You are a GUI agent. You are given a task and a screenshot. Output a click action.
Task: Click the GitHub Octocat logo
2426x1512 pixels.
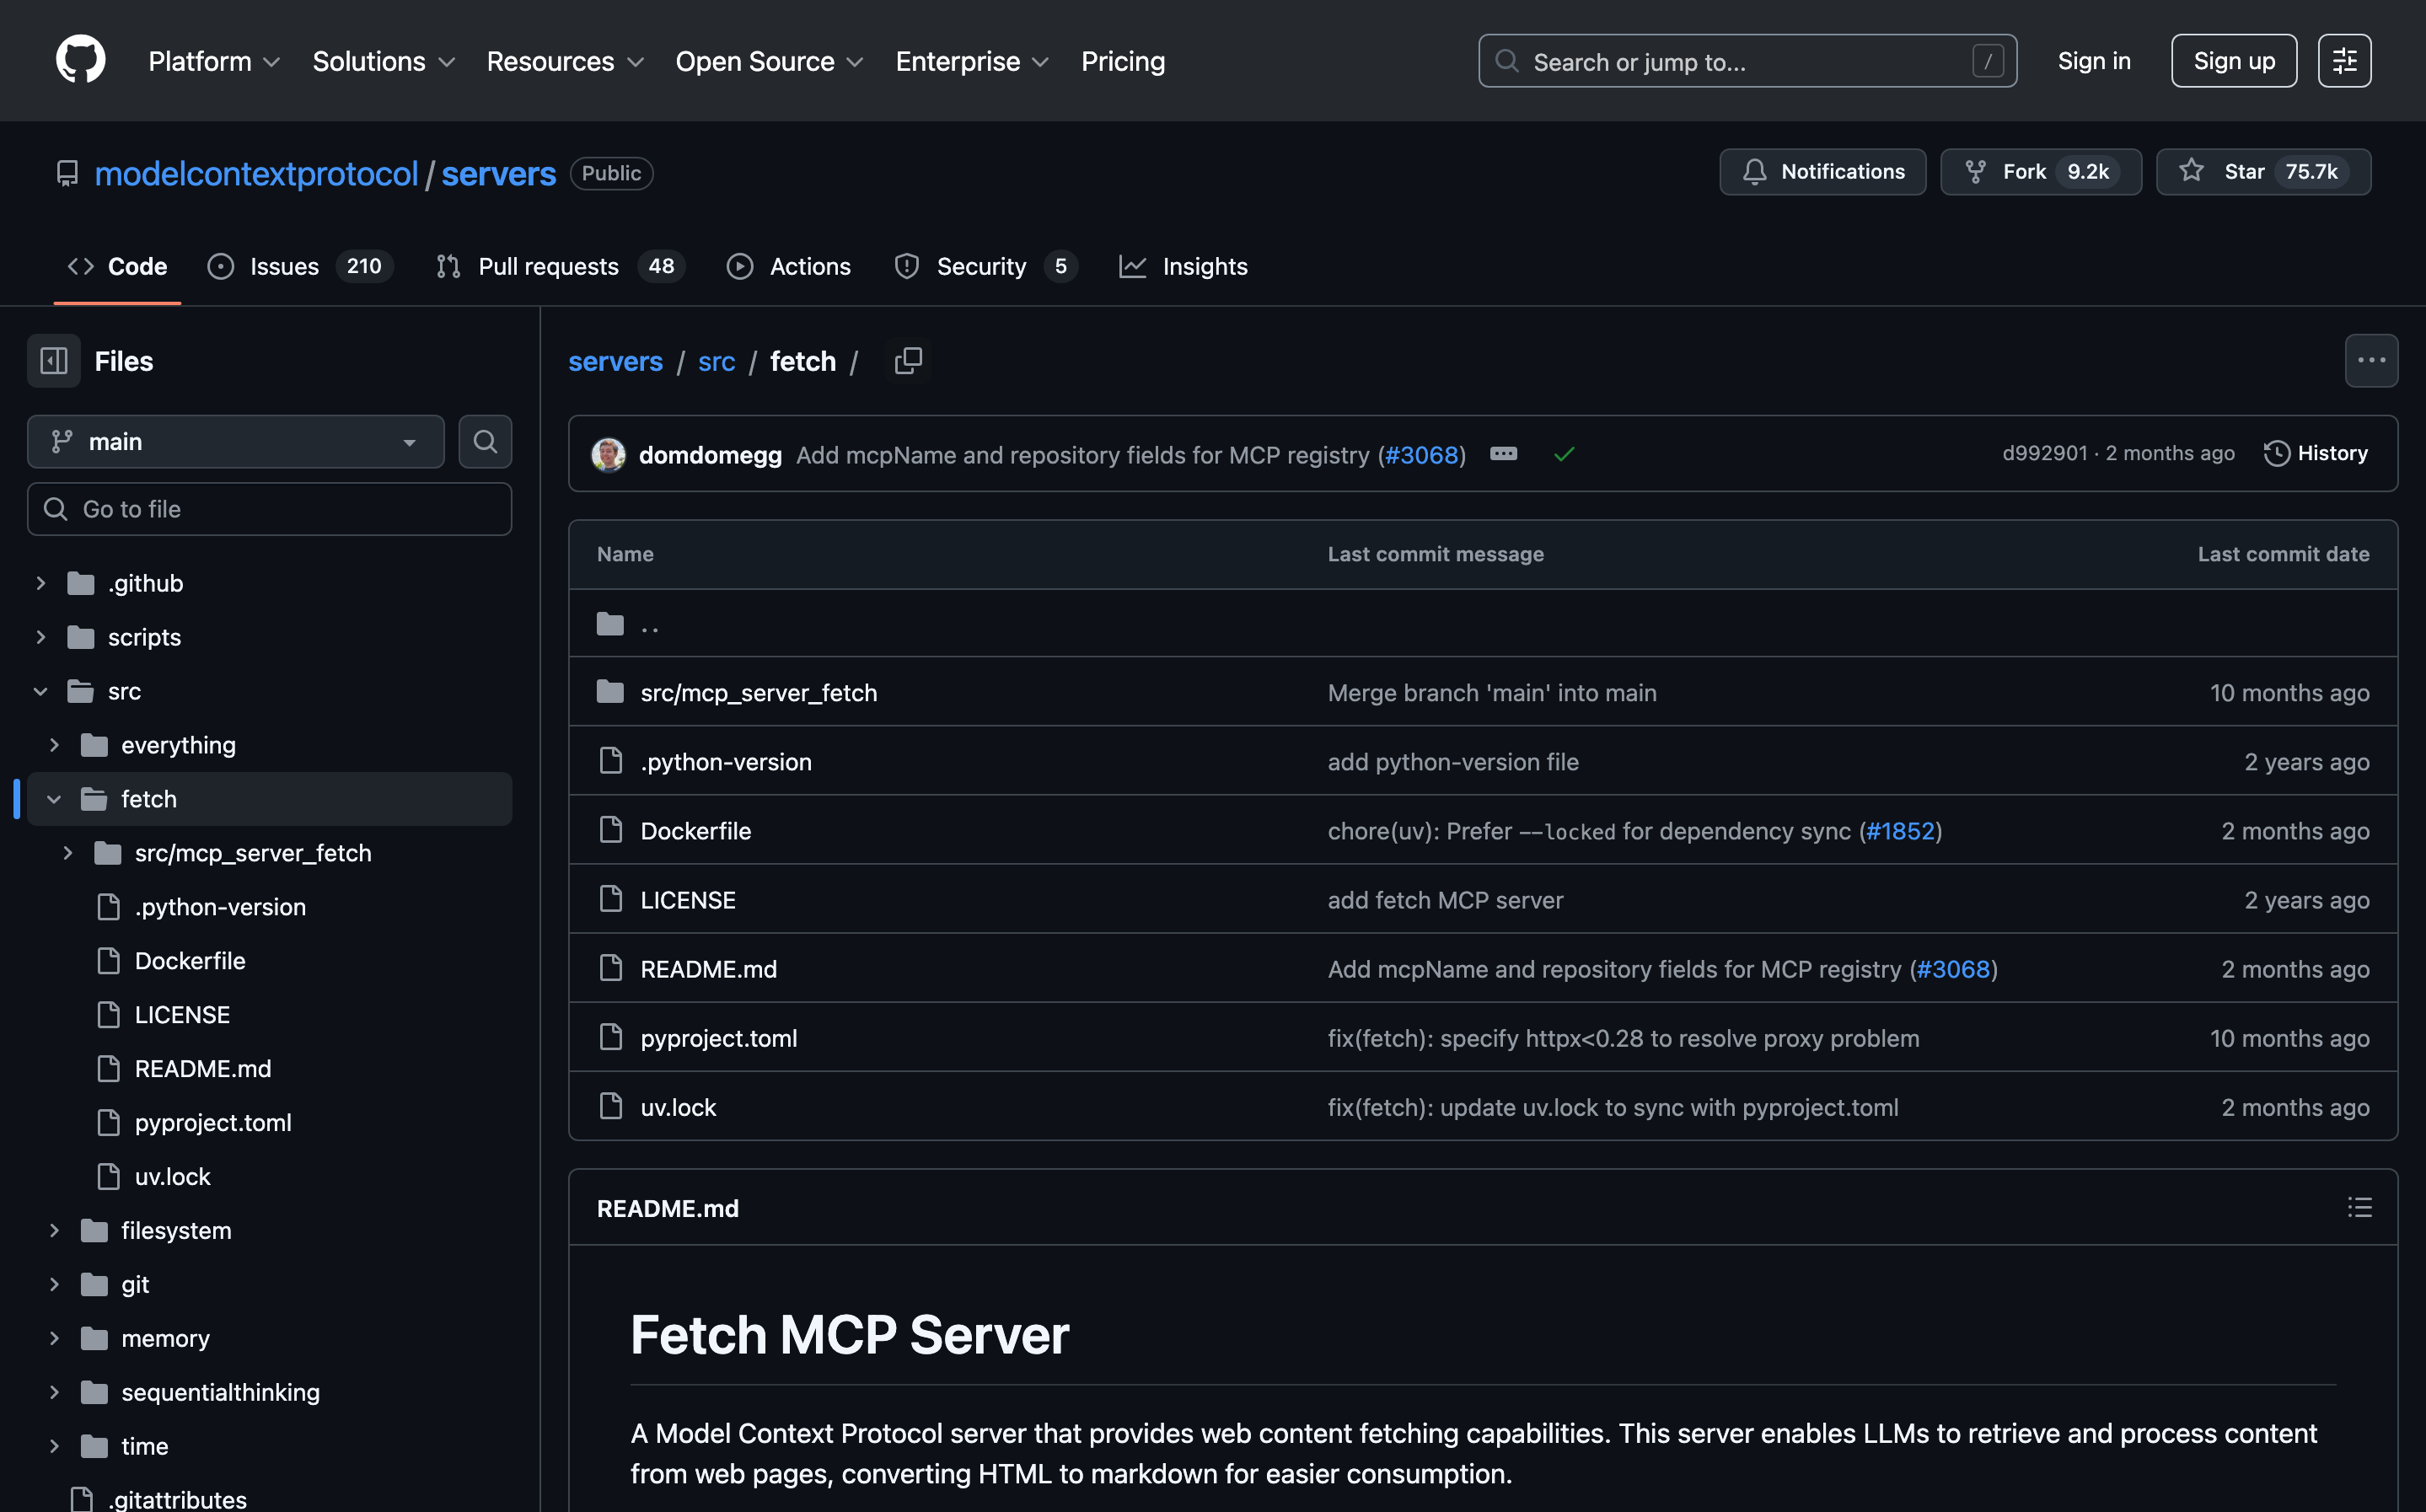(x=80, y=60)
